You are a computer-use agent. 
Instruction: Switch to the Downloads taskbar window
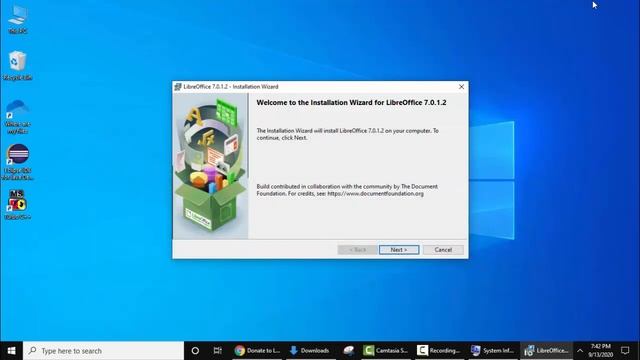pyautogui.click(x=310, y=351)
